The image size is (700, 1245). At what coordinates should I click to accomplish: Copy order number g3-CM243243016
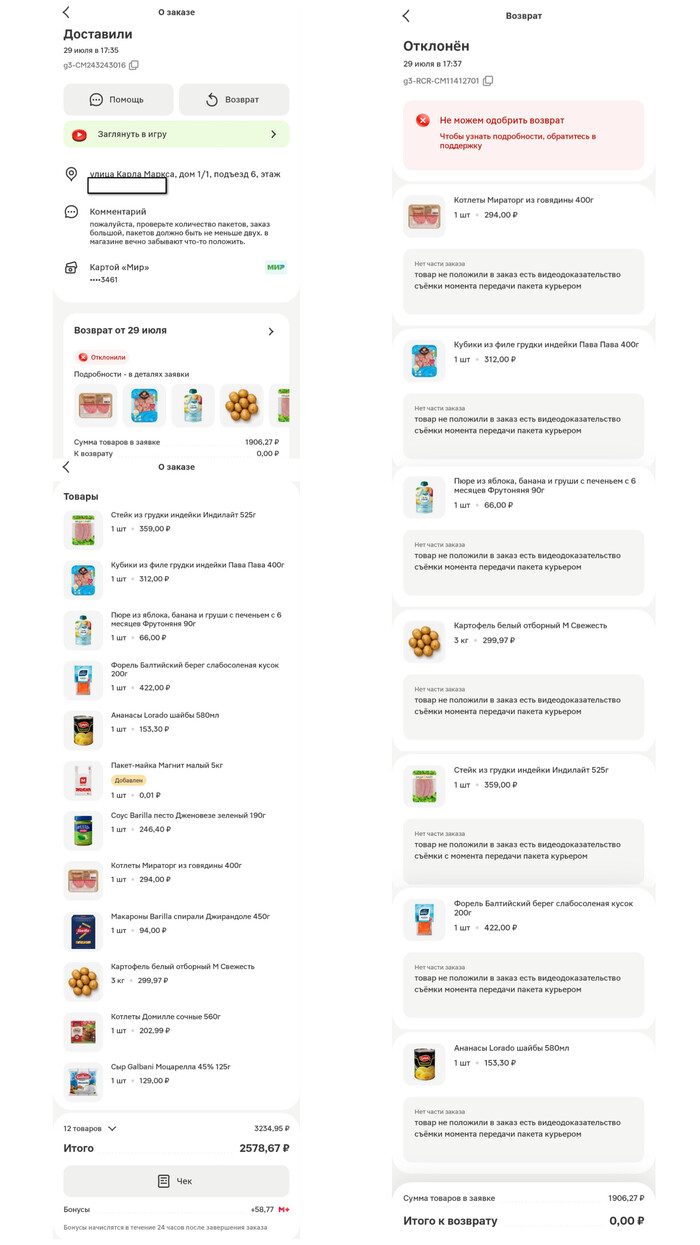[x=134, y=65]
